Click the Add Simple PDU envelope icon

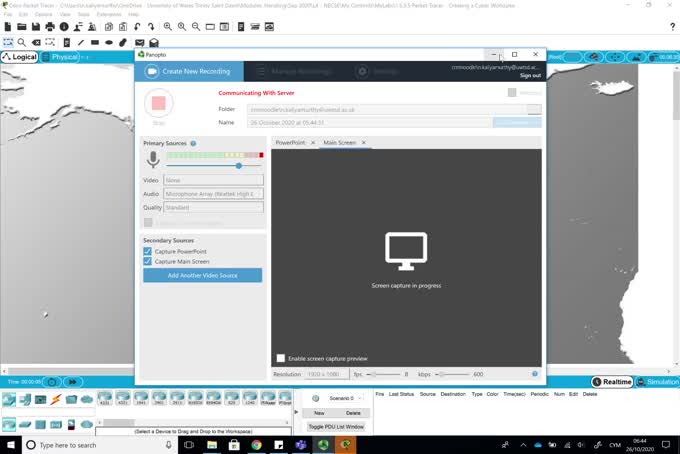[140, 43]
